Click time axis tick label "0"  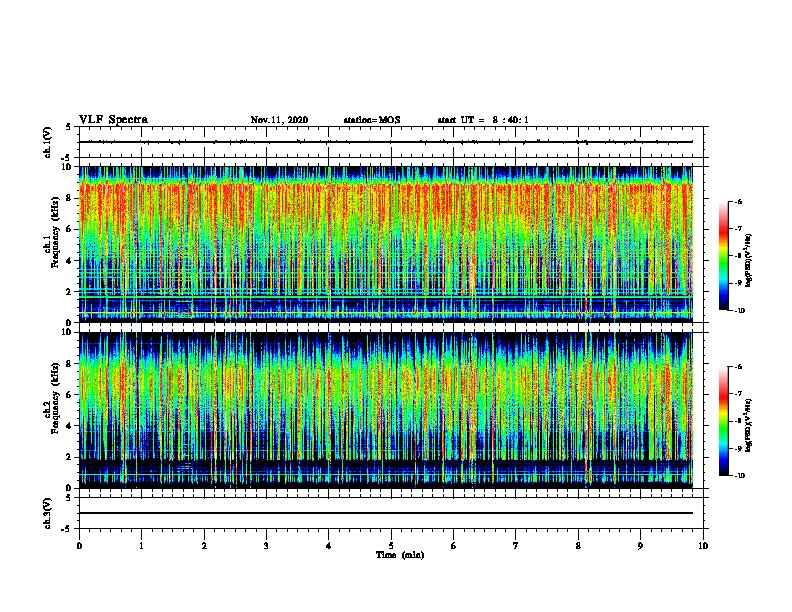pyautogui.click(x=79, y=546)
